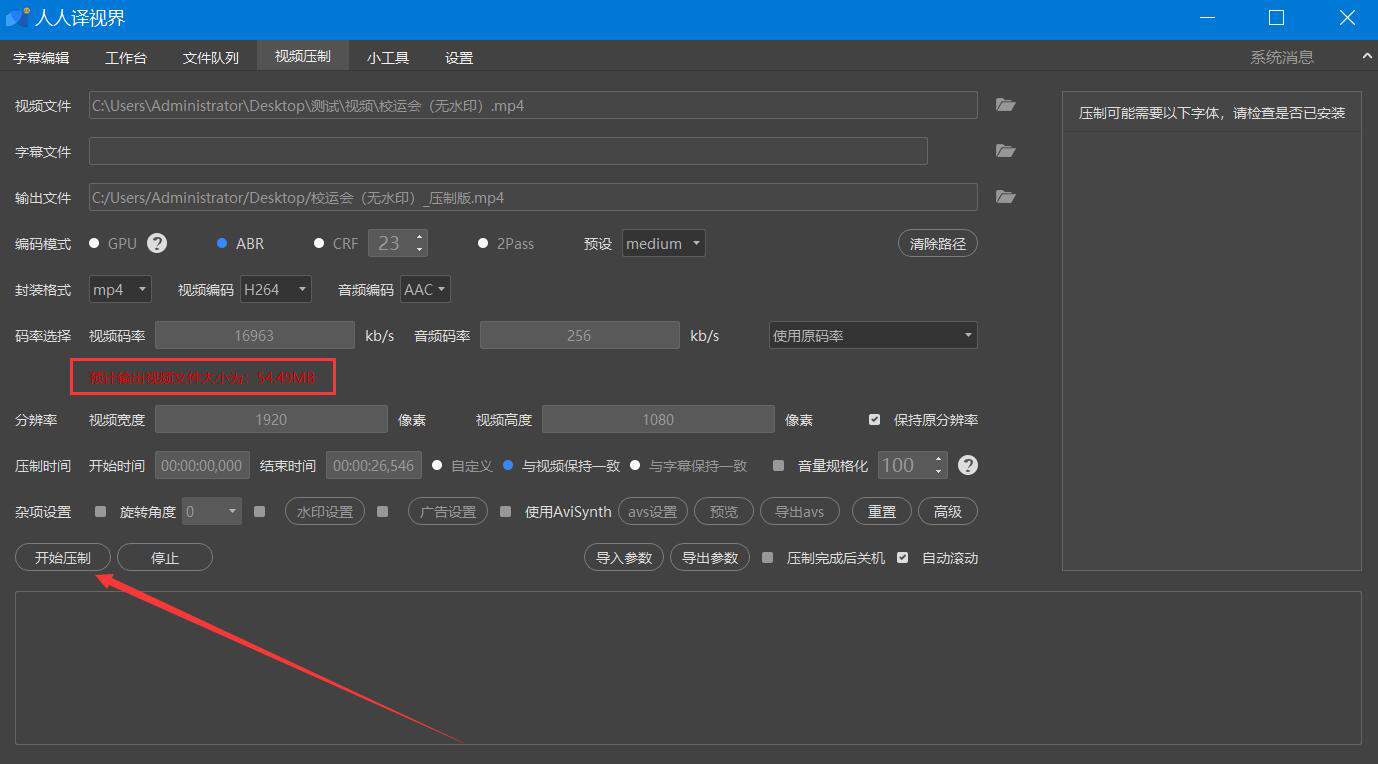Click the 开始压制 button
Image resolution: width=1378 pixels, height=764 pixels.
(63, 558)
